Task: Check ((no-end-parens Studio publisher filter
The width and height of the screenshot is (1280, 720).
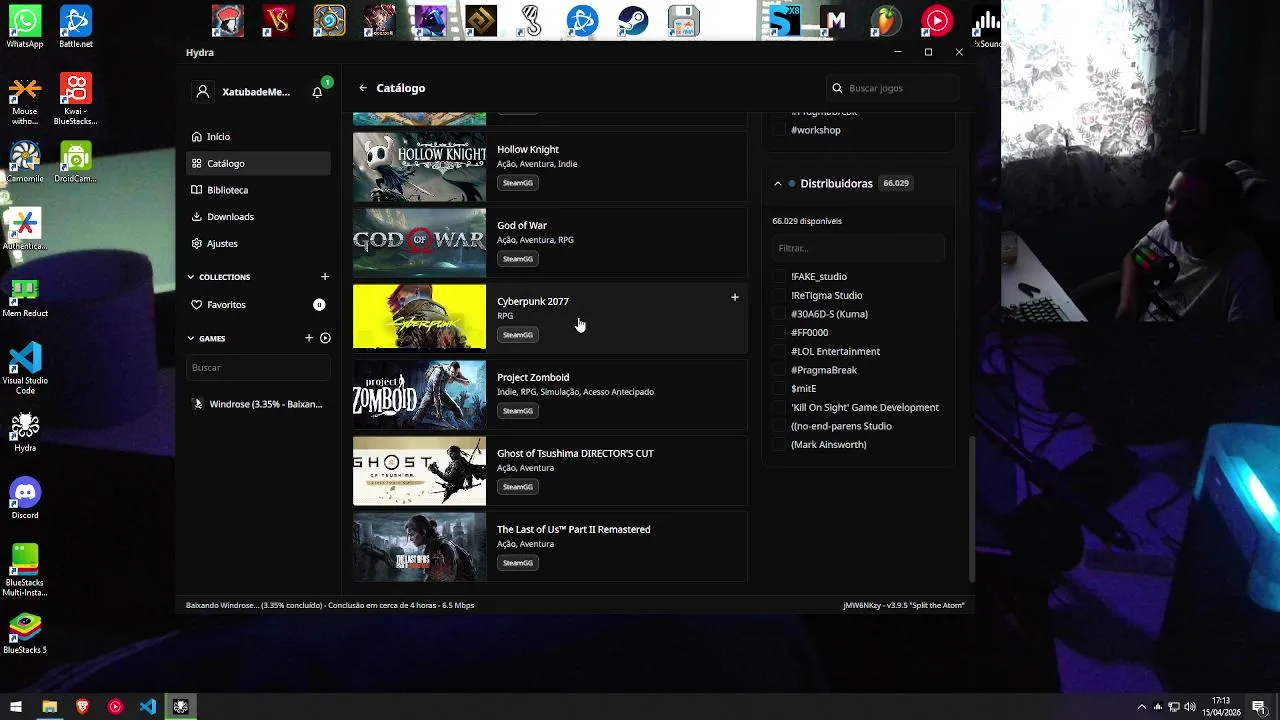Action: (780, 426)
